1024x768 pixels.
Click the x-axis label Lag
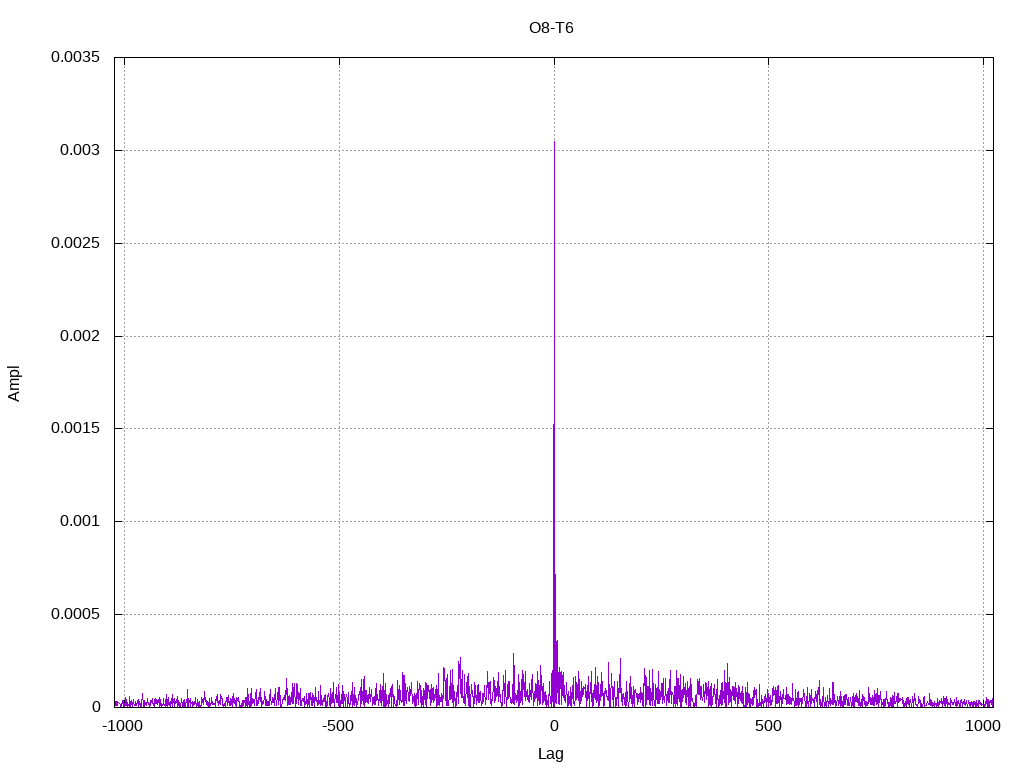click(551, 754)
